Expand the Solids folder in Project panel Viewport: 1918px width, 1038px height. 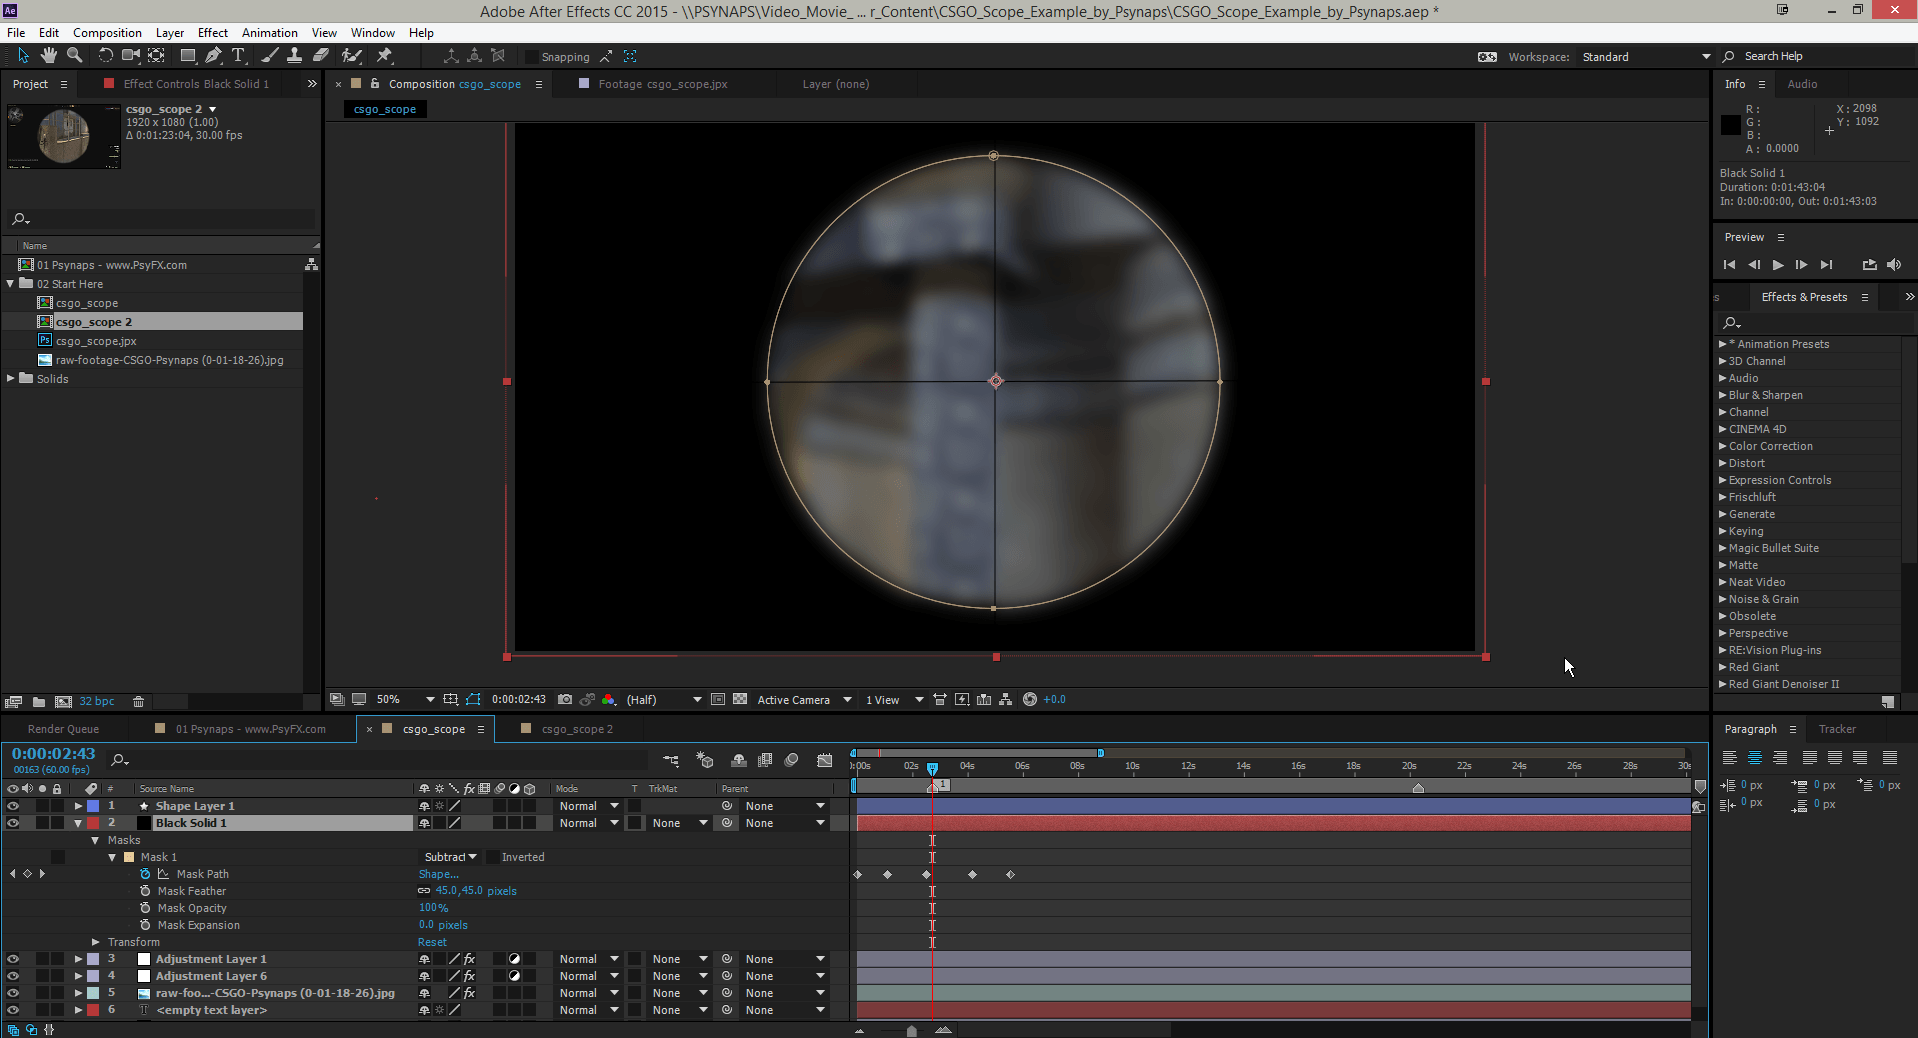click(x=10, y=378)
